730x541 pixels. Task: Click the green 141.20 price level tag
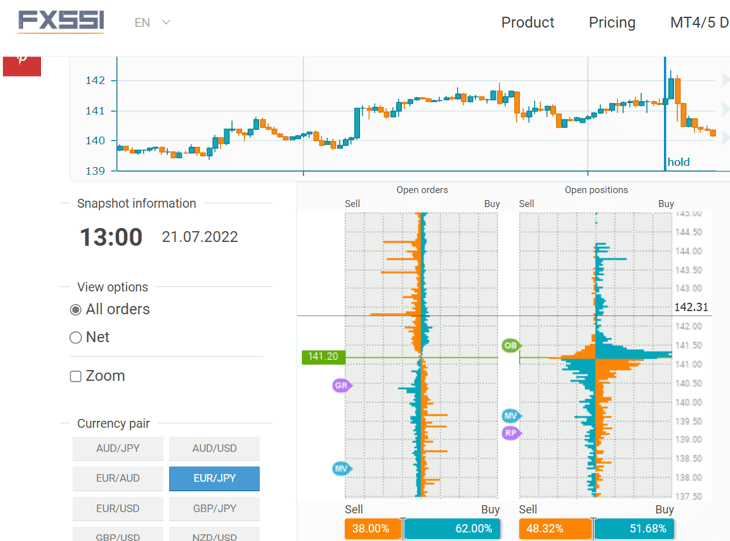(x=322, y=356)
